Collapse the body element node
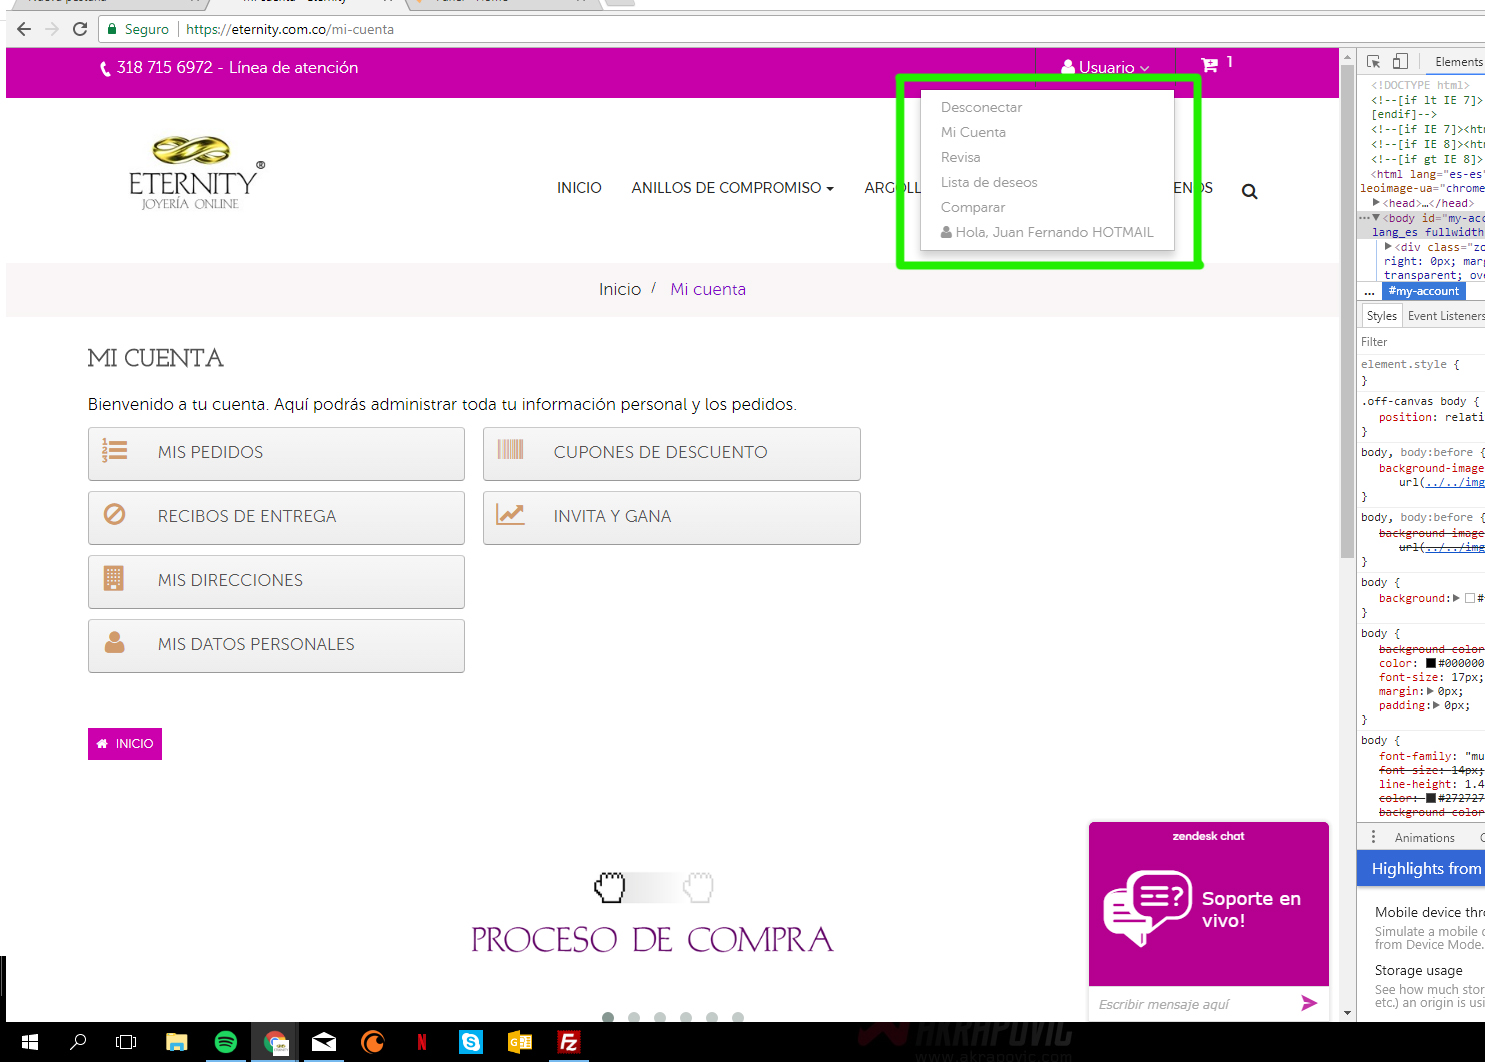This screenshot has width=1485, height=1062. [x=1377, y=218]
